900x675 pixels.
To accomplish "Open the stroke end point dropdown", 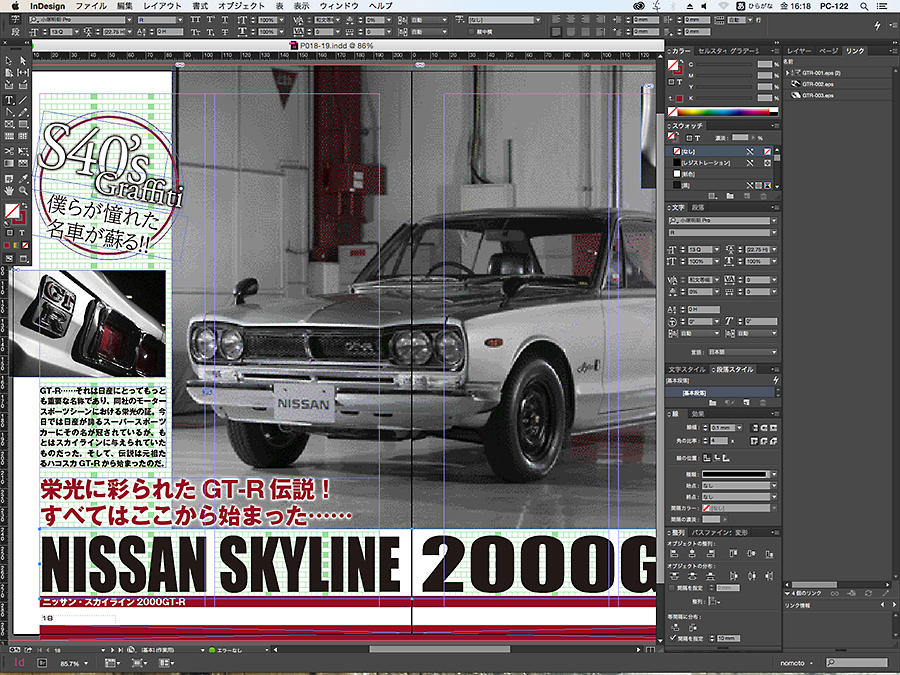I will coord(774,497).
